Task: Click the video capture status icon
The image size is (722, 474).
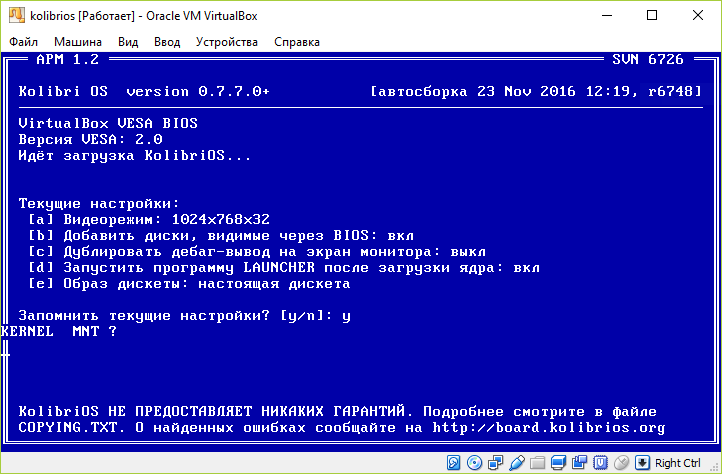Action: (579, 463)
